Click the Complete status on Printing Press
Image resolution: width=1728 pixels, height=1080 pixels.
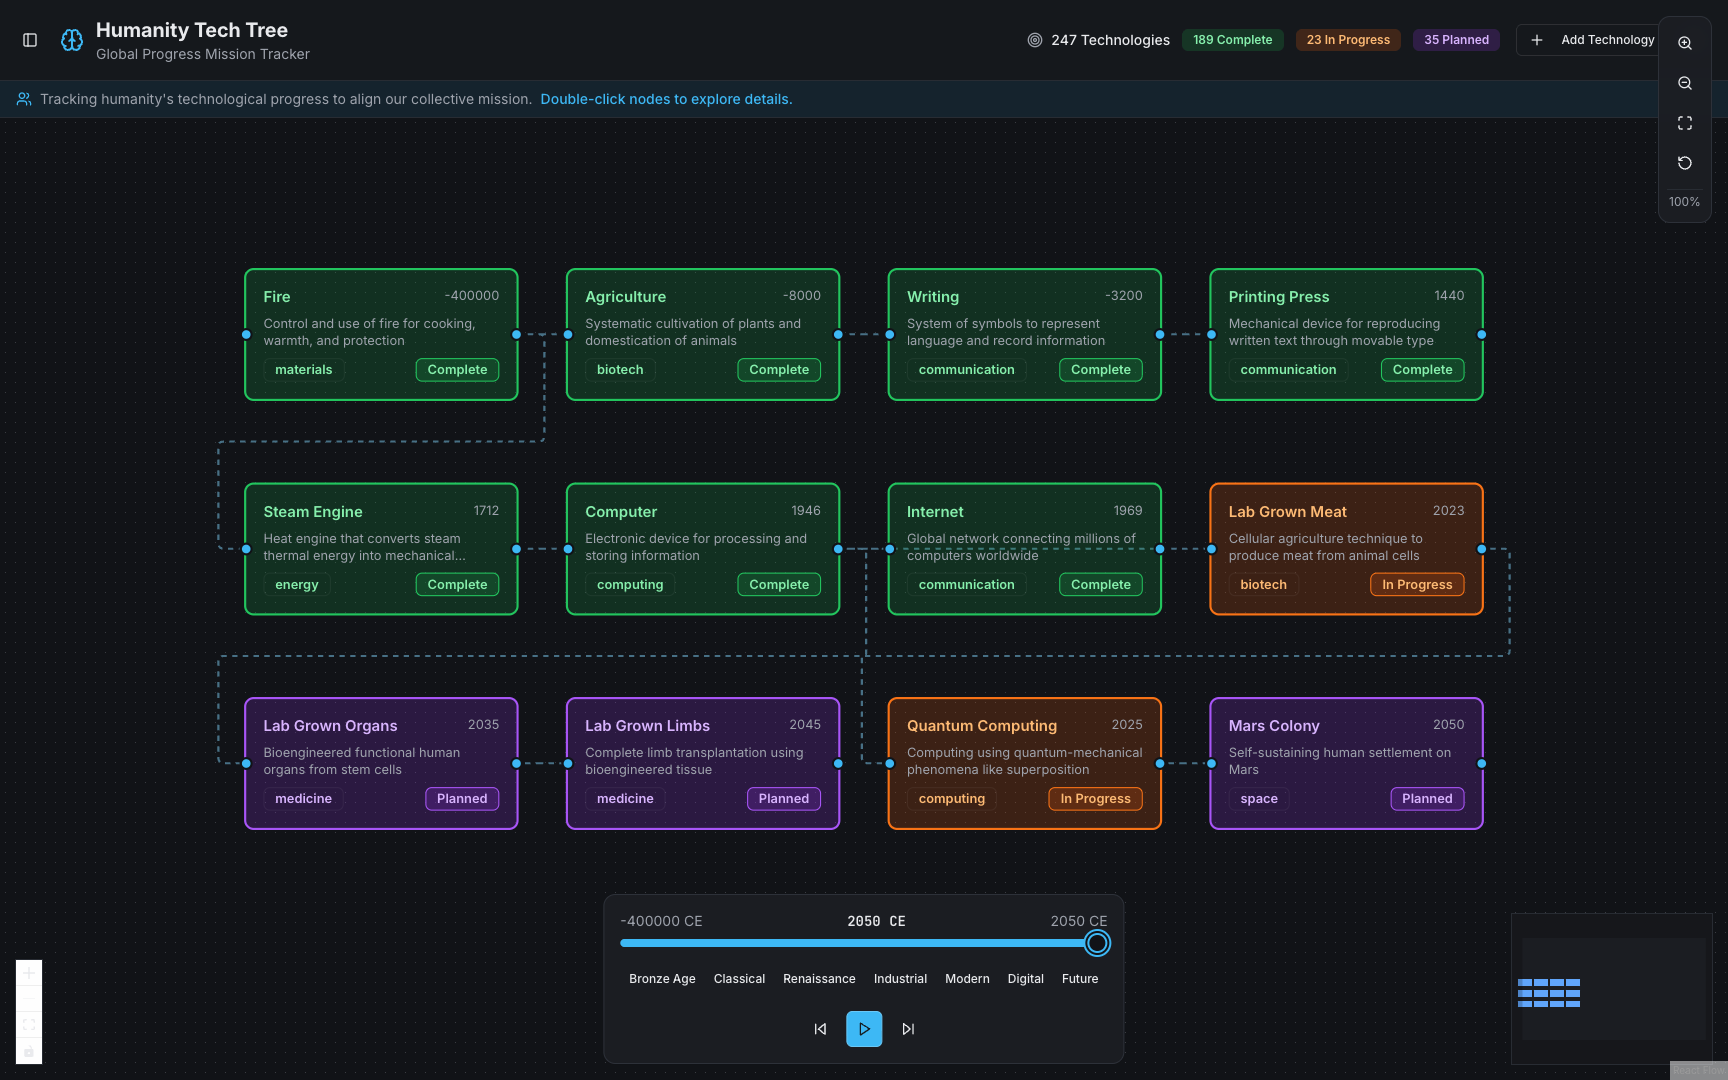(x=1422, y=370)
